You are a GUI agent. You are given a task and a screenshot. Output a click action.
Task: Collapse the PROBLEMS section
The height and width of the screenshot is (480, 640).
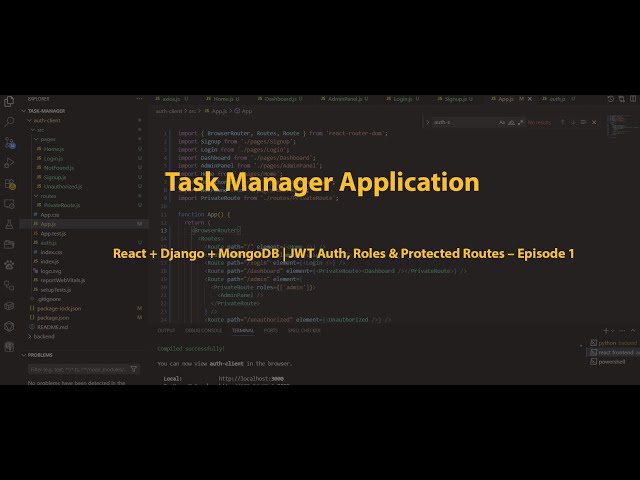click(24, 355)
